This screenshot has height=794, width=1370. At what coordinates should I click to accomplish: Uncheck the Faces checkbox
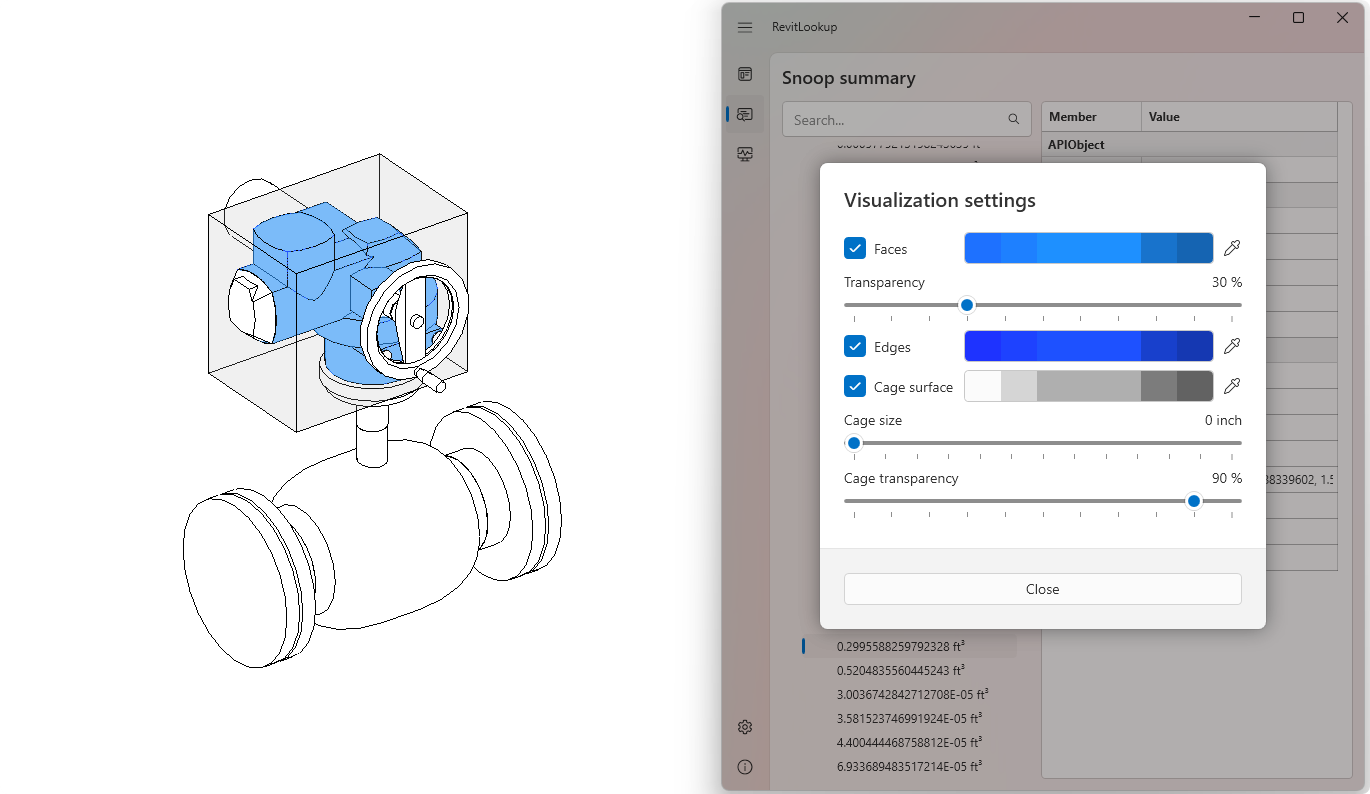(855, 248)
